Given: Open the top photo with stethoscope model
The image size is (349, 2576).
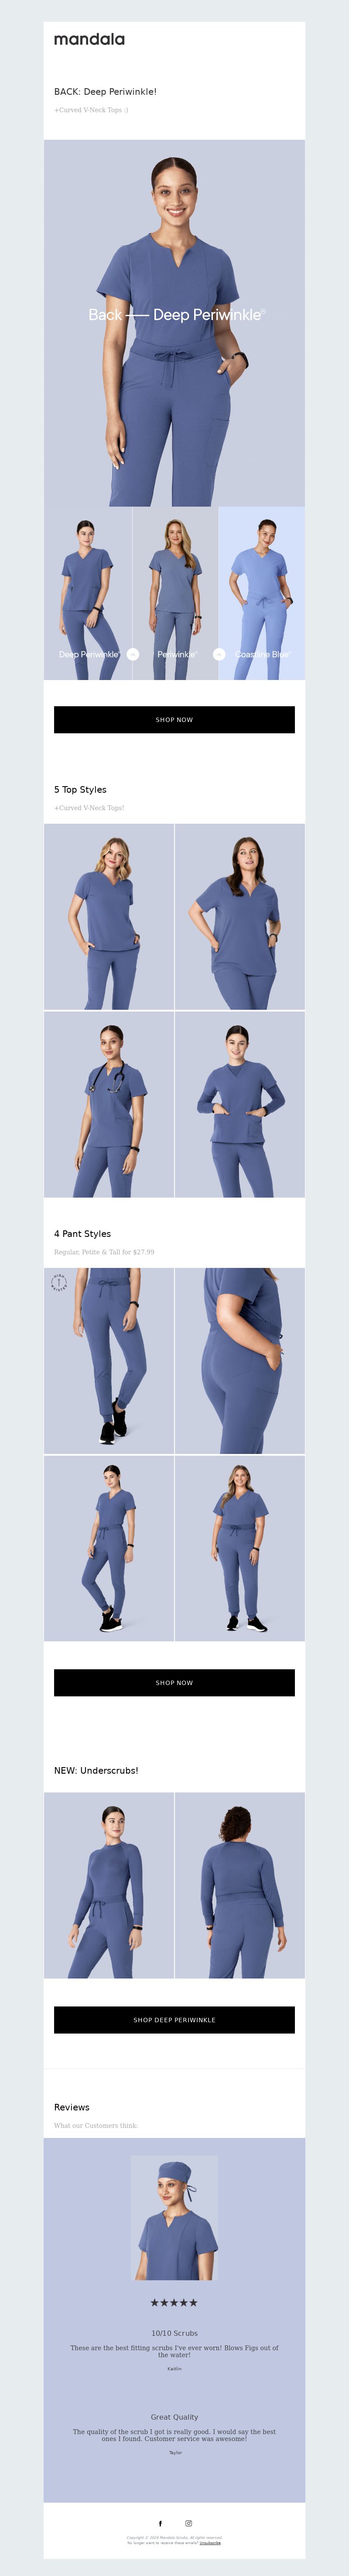Looking at the screenshot, I should click(x=109, y=1104).
